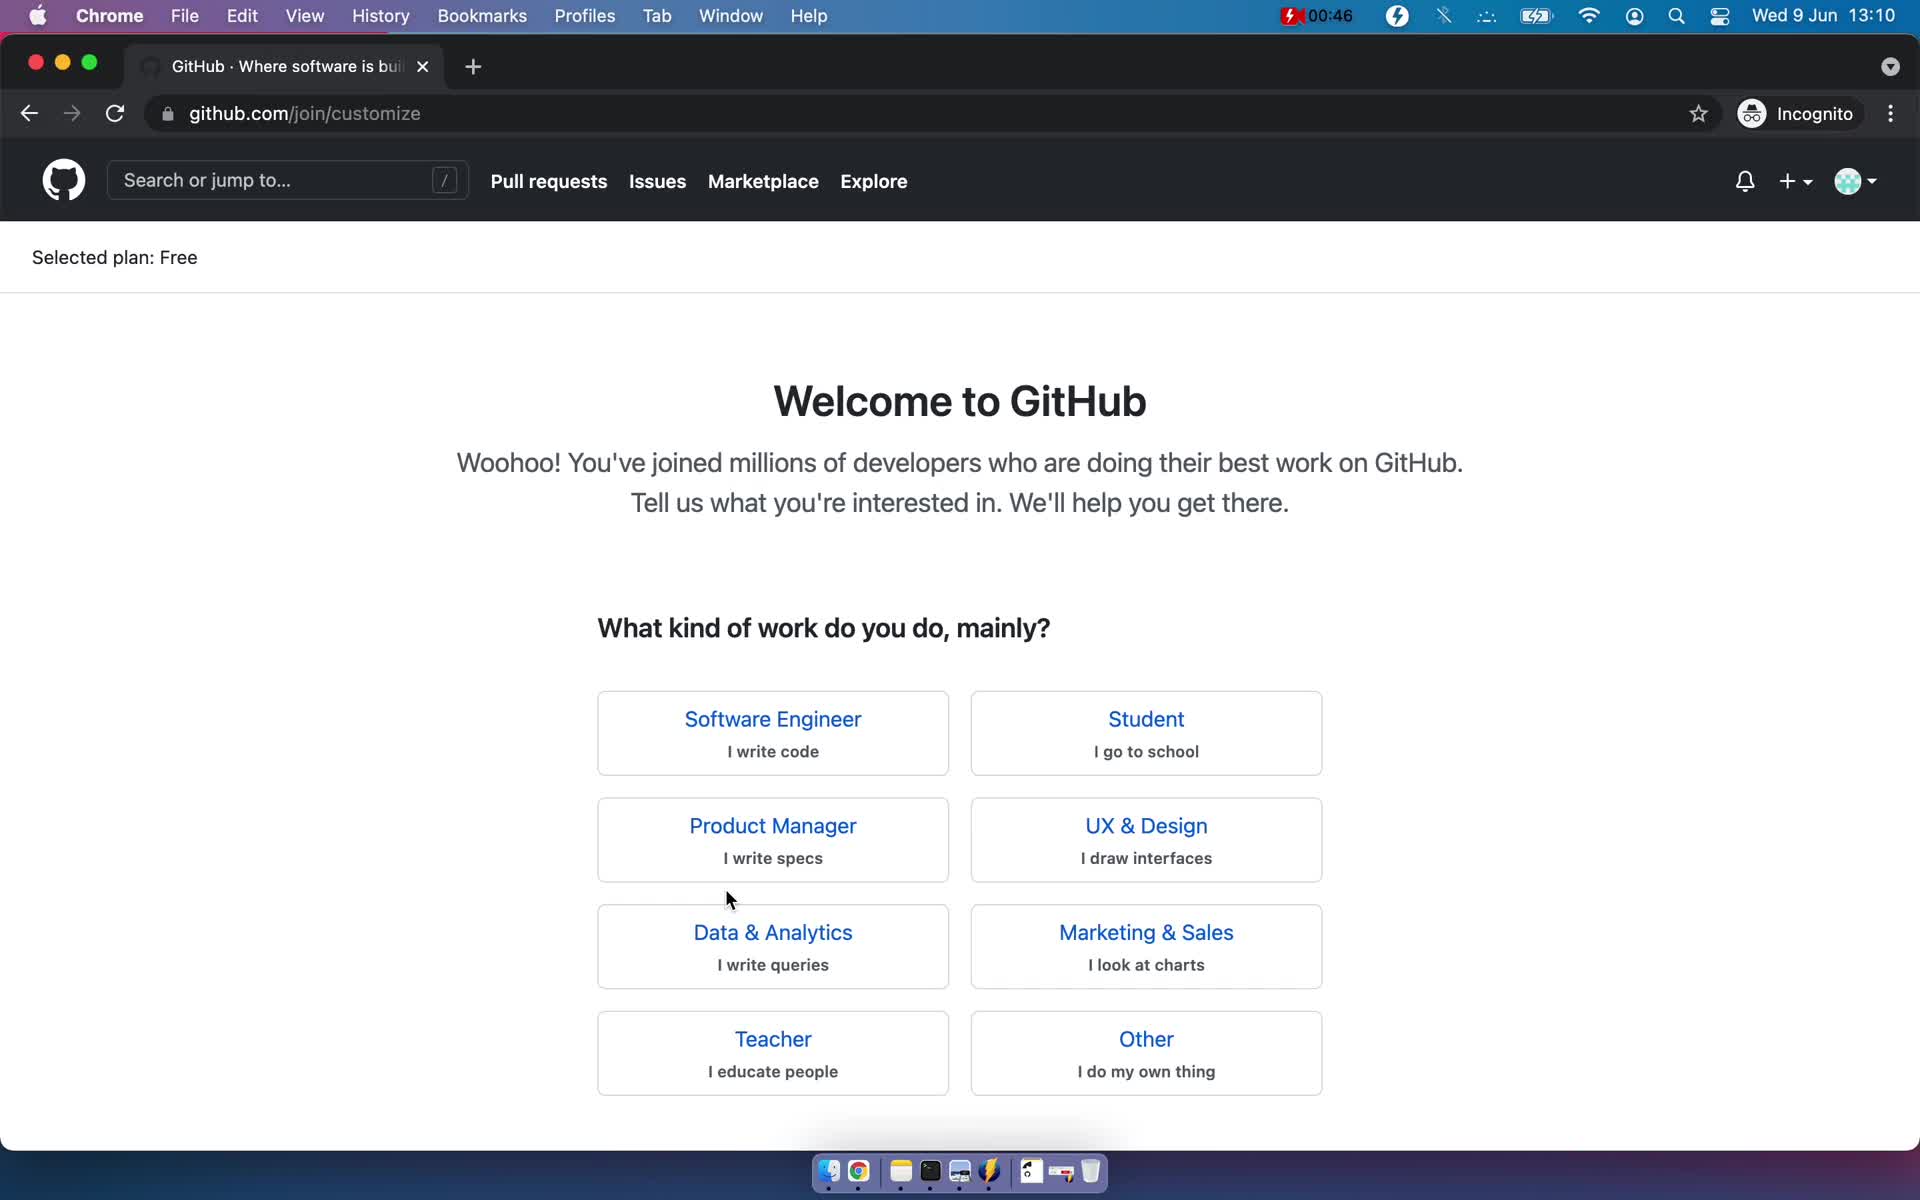The height and width of the screenshot is (1200, 1920).
Task: Pick Product Manager as your work
Action: pos(773,840)
